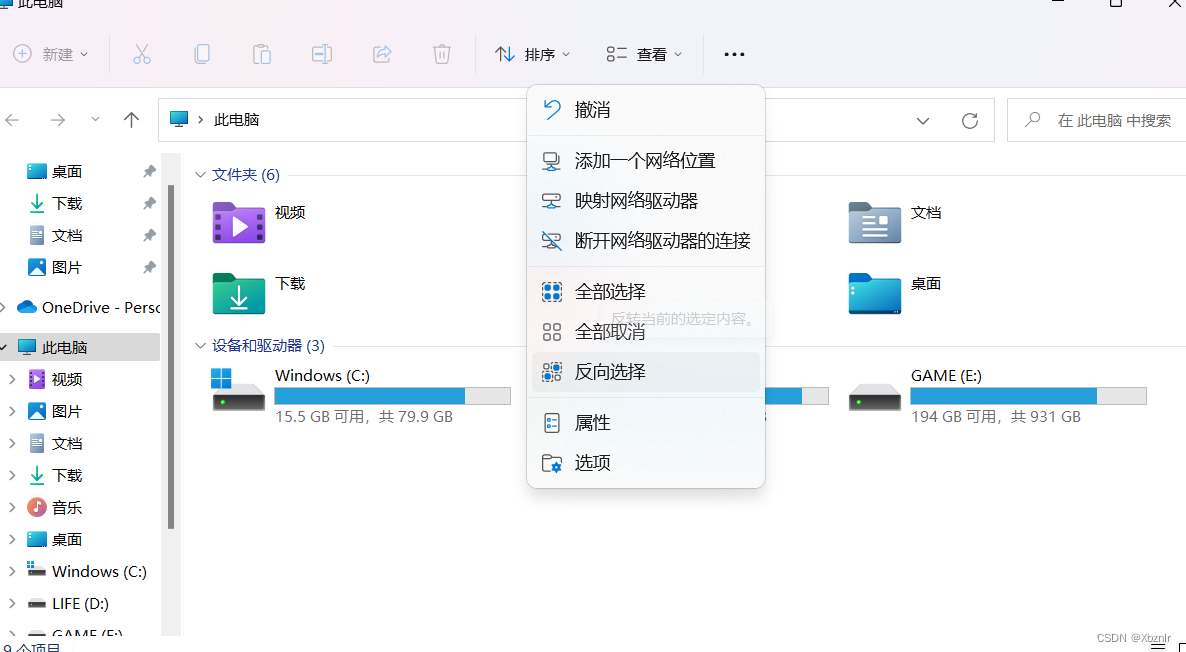1186x652 pixels.
Task: Click the GAME (E:) storage usage bar
Action: 1029,396
